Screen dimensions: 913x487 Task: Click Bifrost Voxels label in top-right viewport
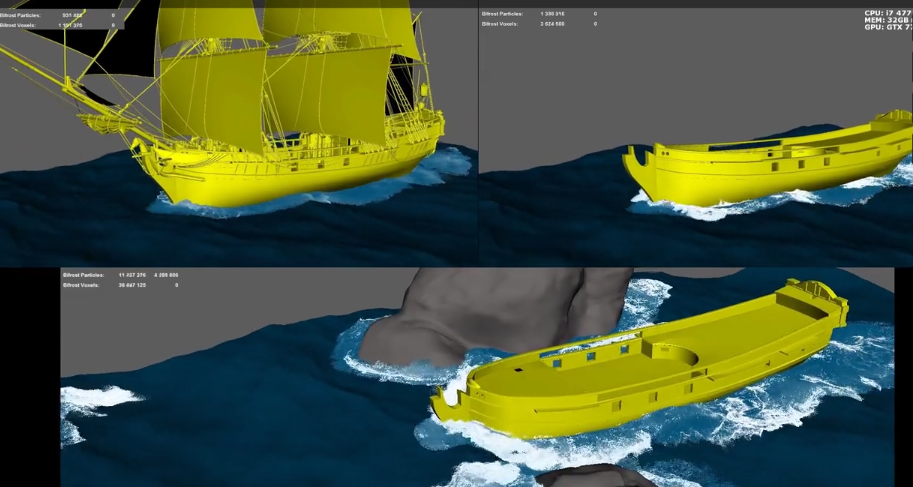(499, 24)
